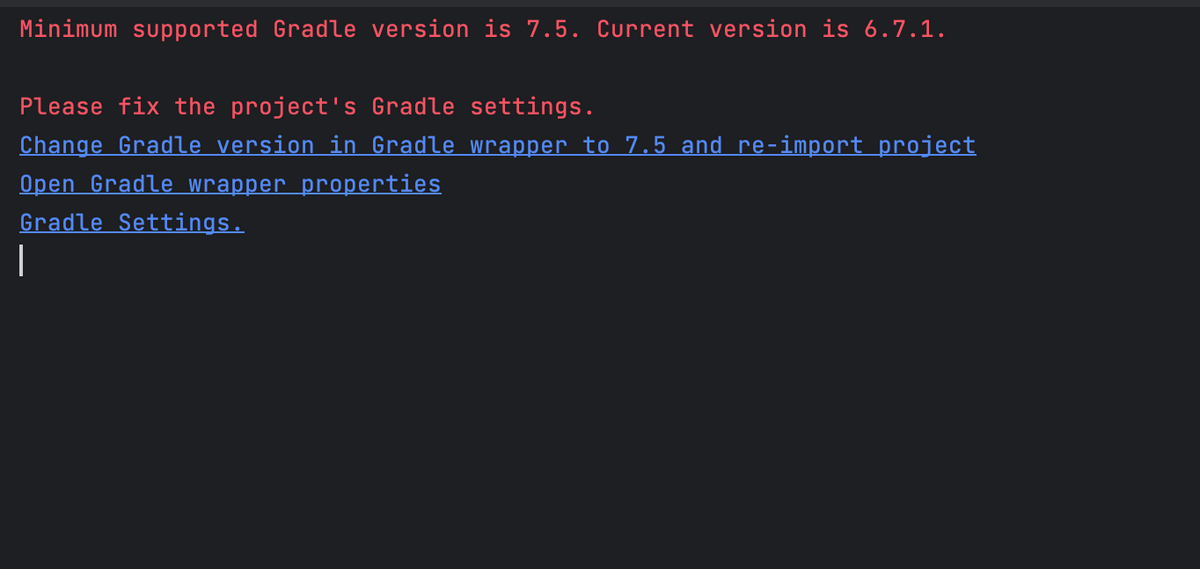The height and width of the screenshot is (569, 1200).
Task: Click the word Open starting the second link
Action: point(47,184)
